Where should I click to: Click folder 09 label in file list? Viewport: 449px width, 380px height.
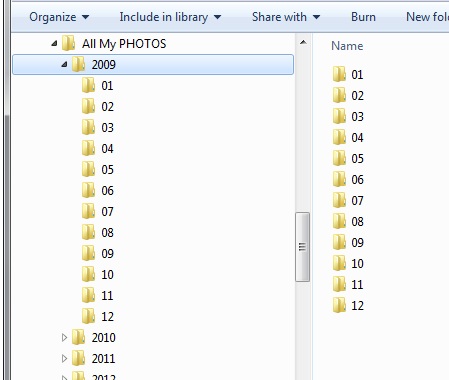click(x=357, y=243)
